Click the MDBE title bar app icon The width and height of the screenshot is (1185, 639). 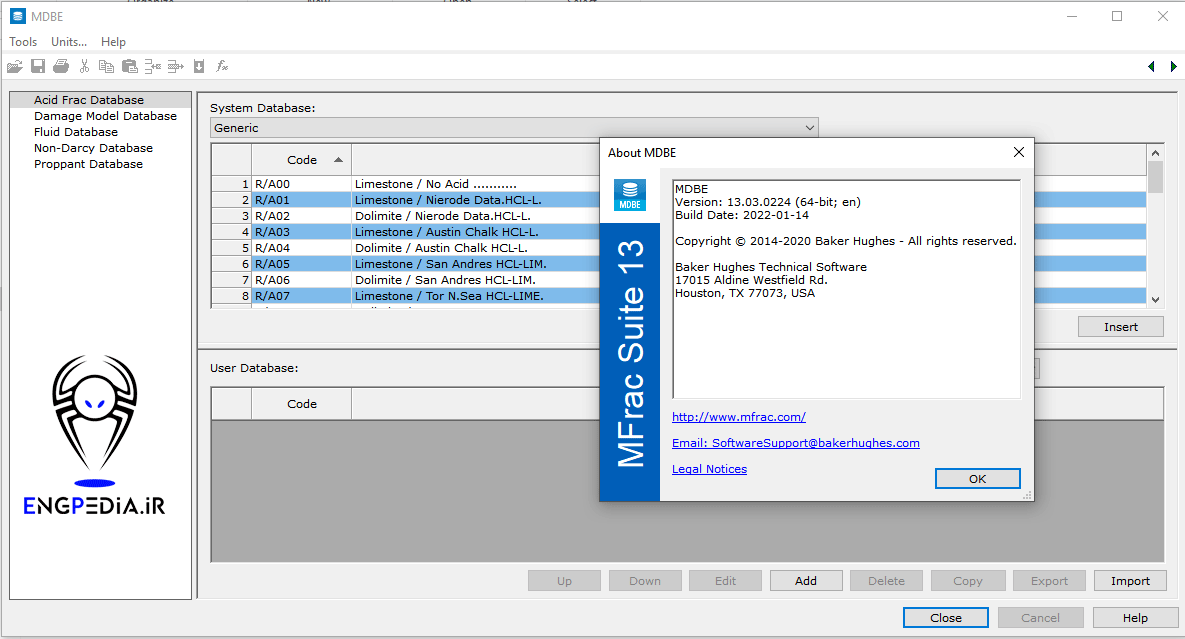(x=17, y=16)
